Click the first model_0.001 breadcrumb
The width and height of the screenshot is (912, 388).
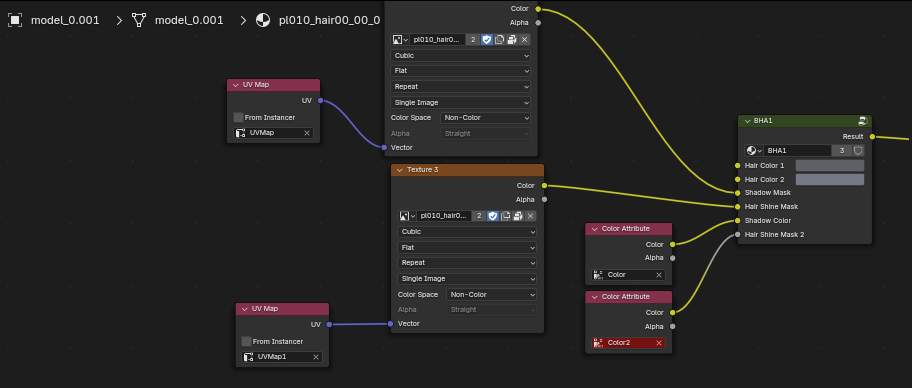coord(65,20)
